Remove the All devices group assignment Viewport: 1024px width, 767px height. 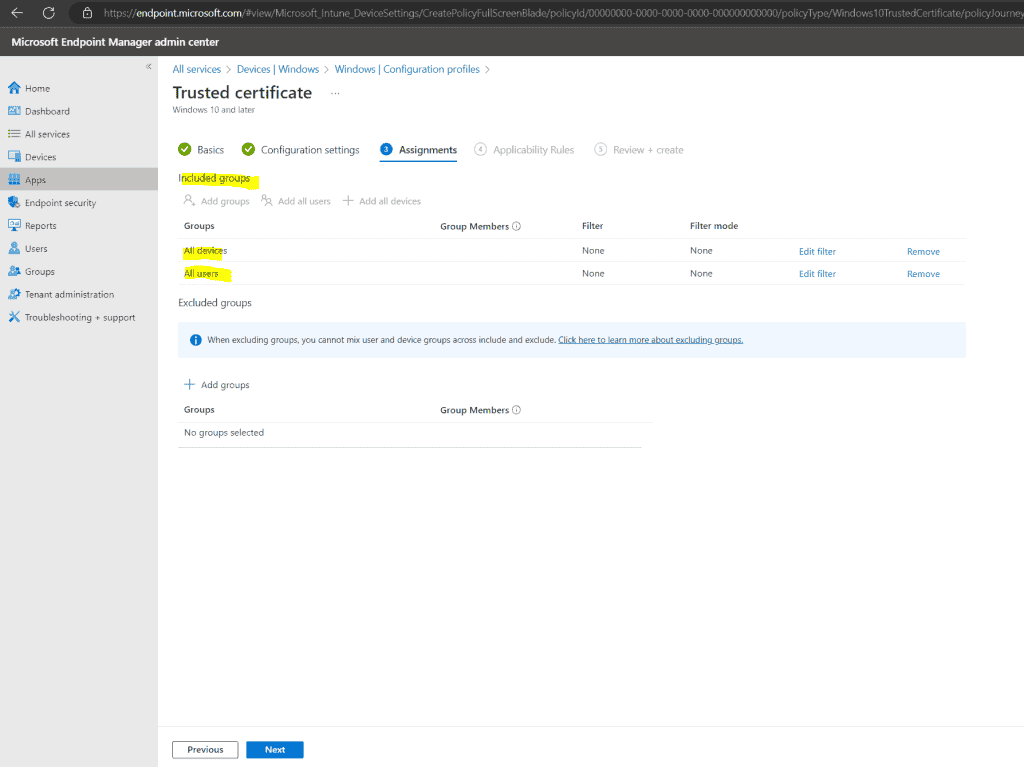[922, 251]
